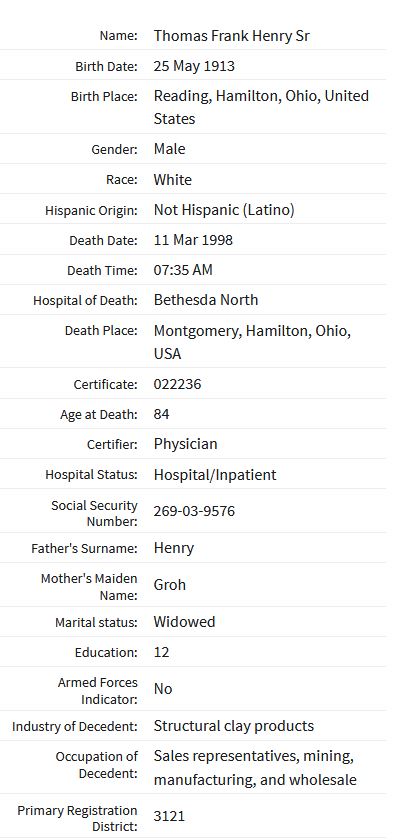
Task: Click Structural clay products industry value
Action: [x=234, y=726]
